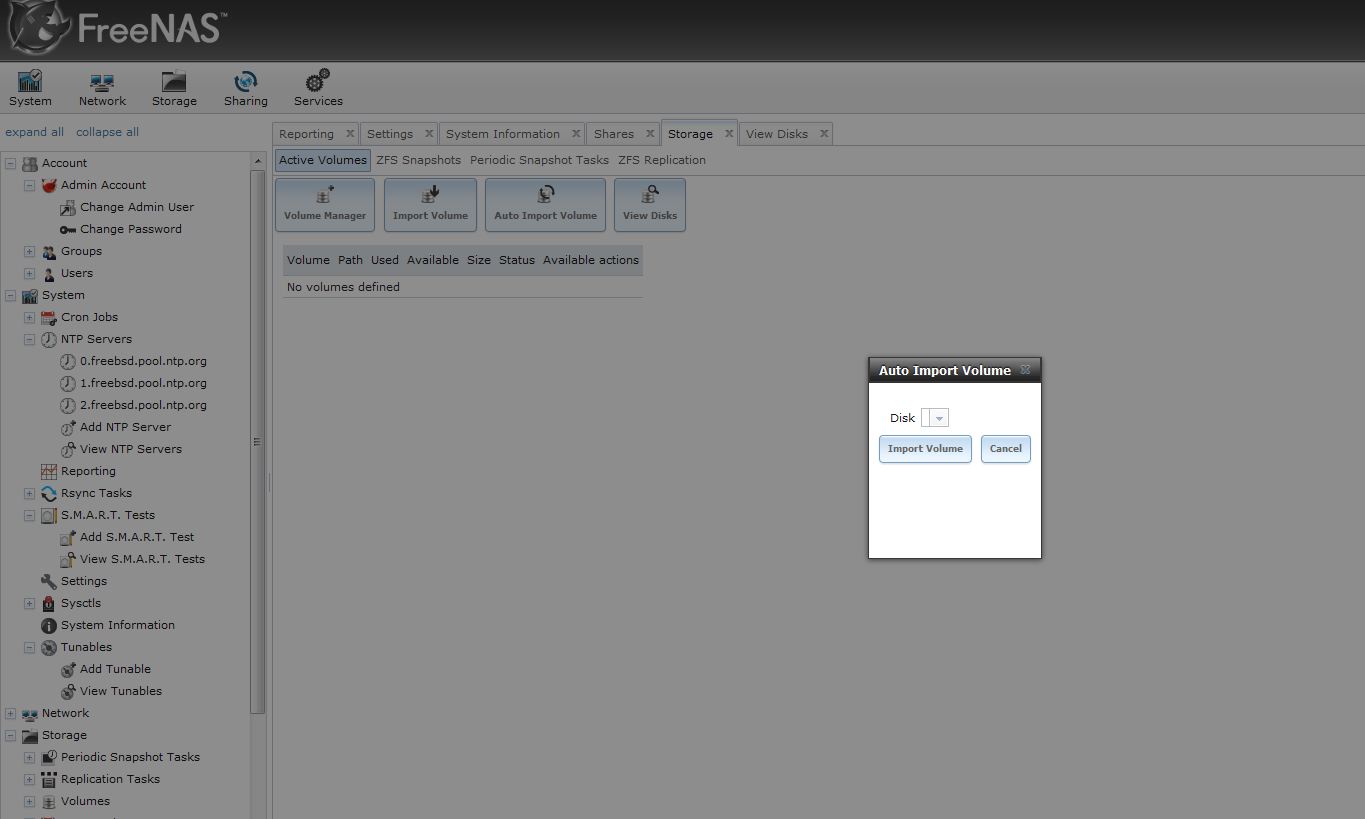The height and width of the screenshot is (819, 1365).
Task: Switch to the Shares tab
Action: pyautogui.click(x=614, y=134)
